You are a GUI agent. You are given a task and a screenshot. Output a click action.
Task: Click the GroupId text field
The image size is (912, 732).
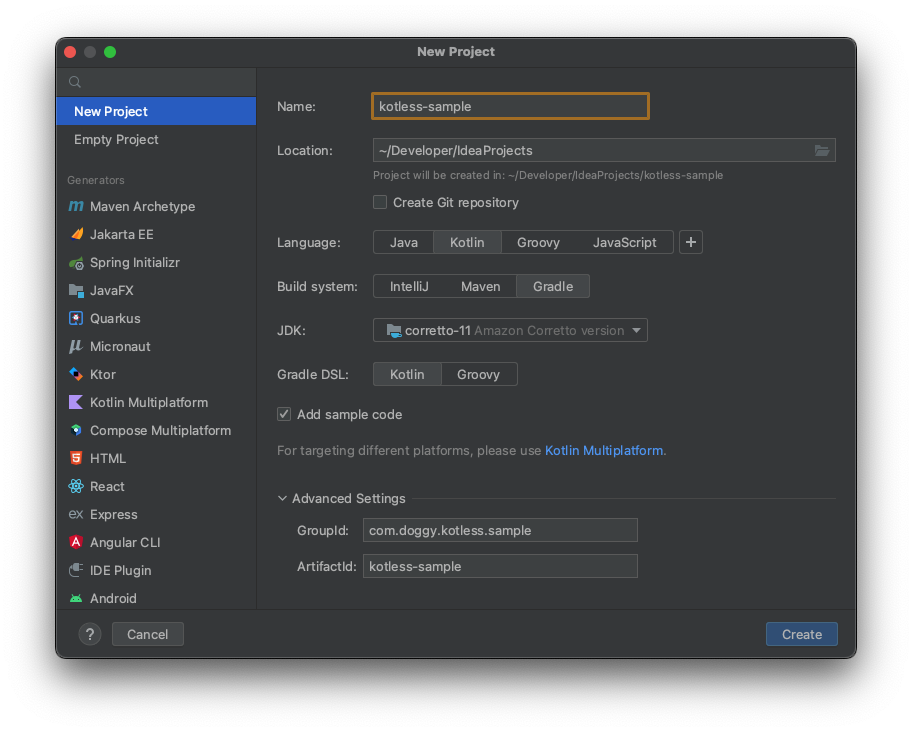500,531
